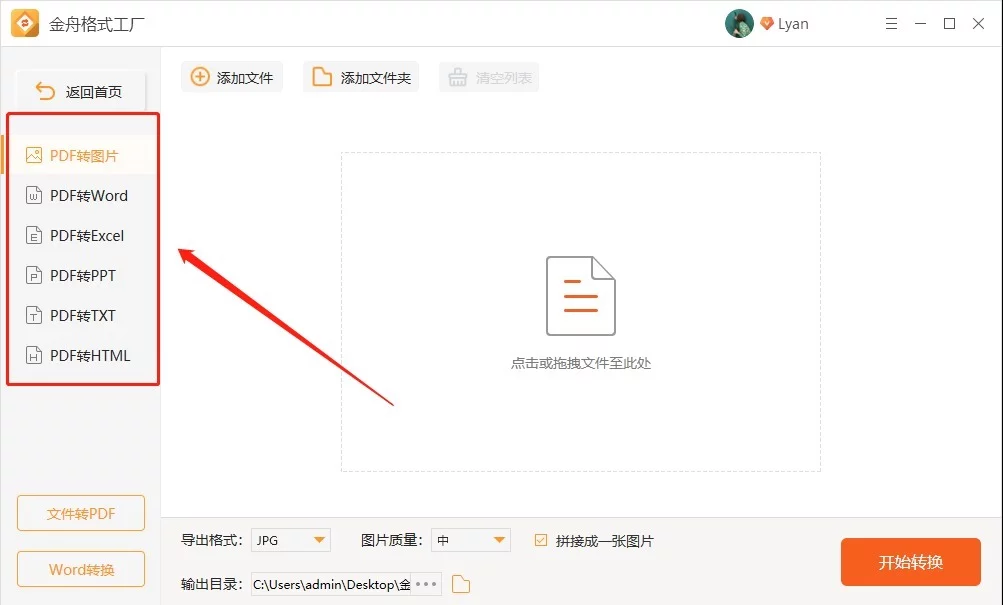The width and height of the screenshot is (1003, 605).
Task: Close the 金舟格式工厂 window
Action: (978, 24)
